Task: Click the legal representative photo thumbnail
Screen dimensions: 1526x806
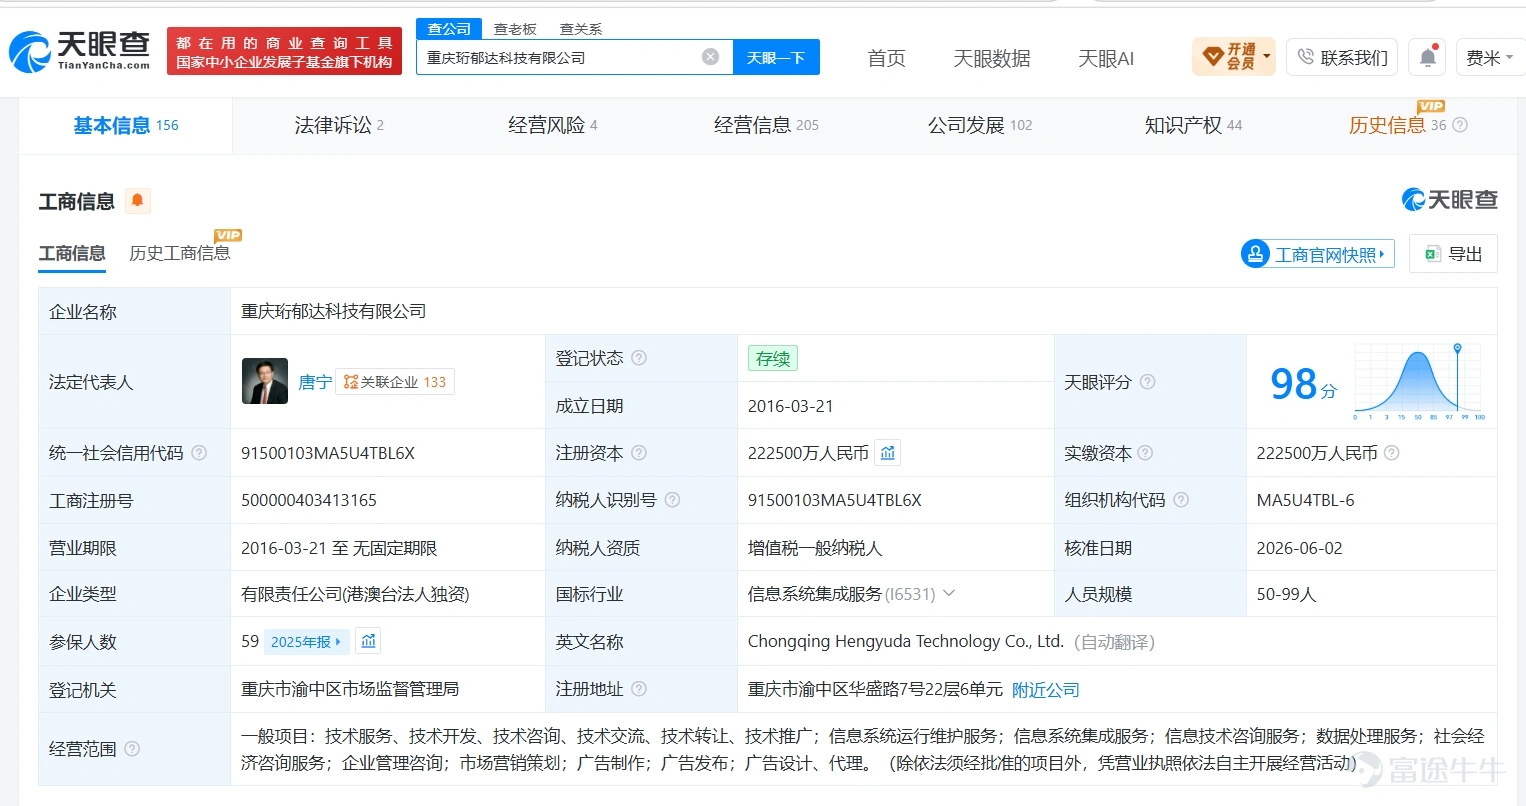Action: 265,381
